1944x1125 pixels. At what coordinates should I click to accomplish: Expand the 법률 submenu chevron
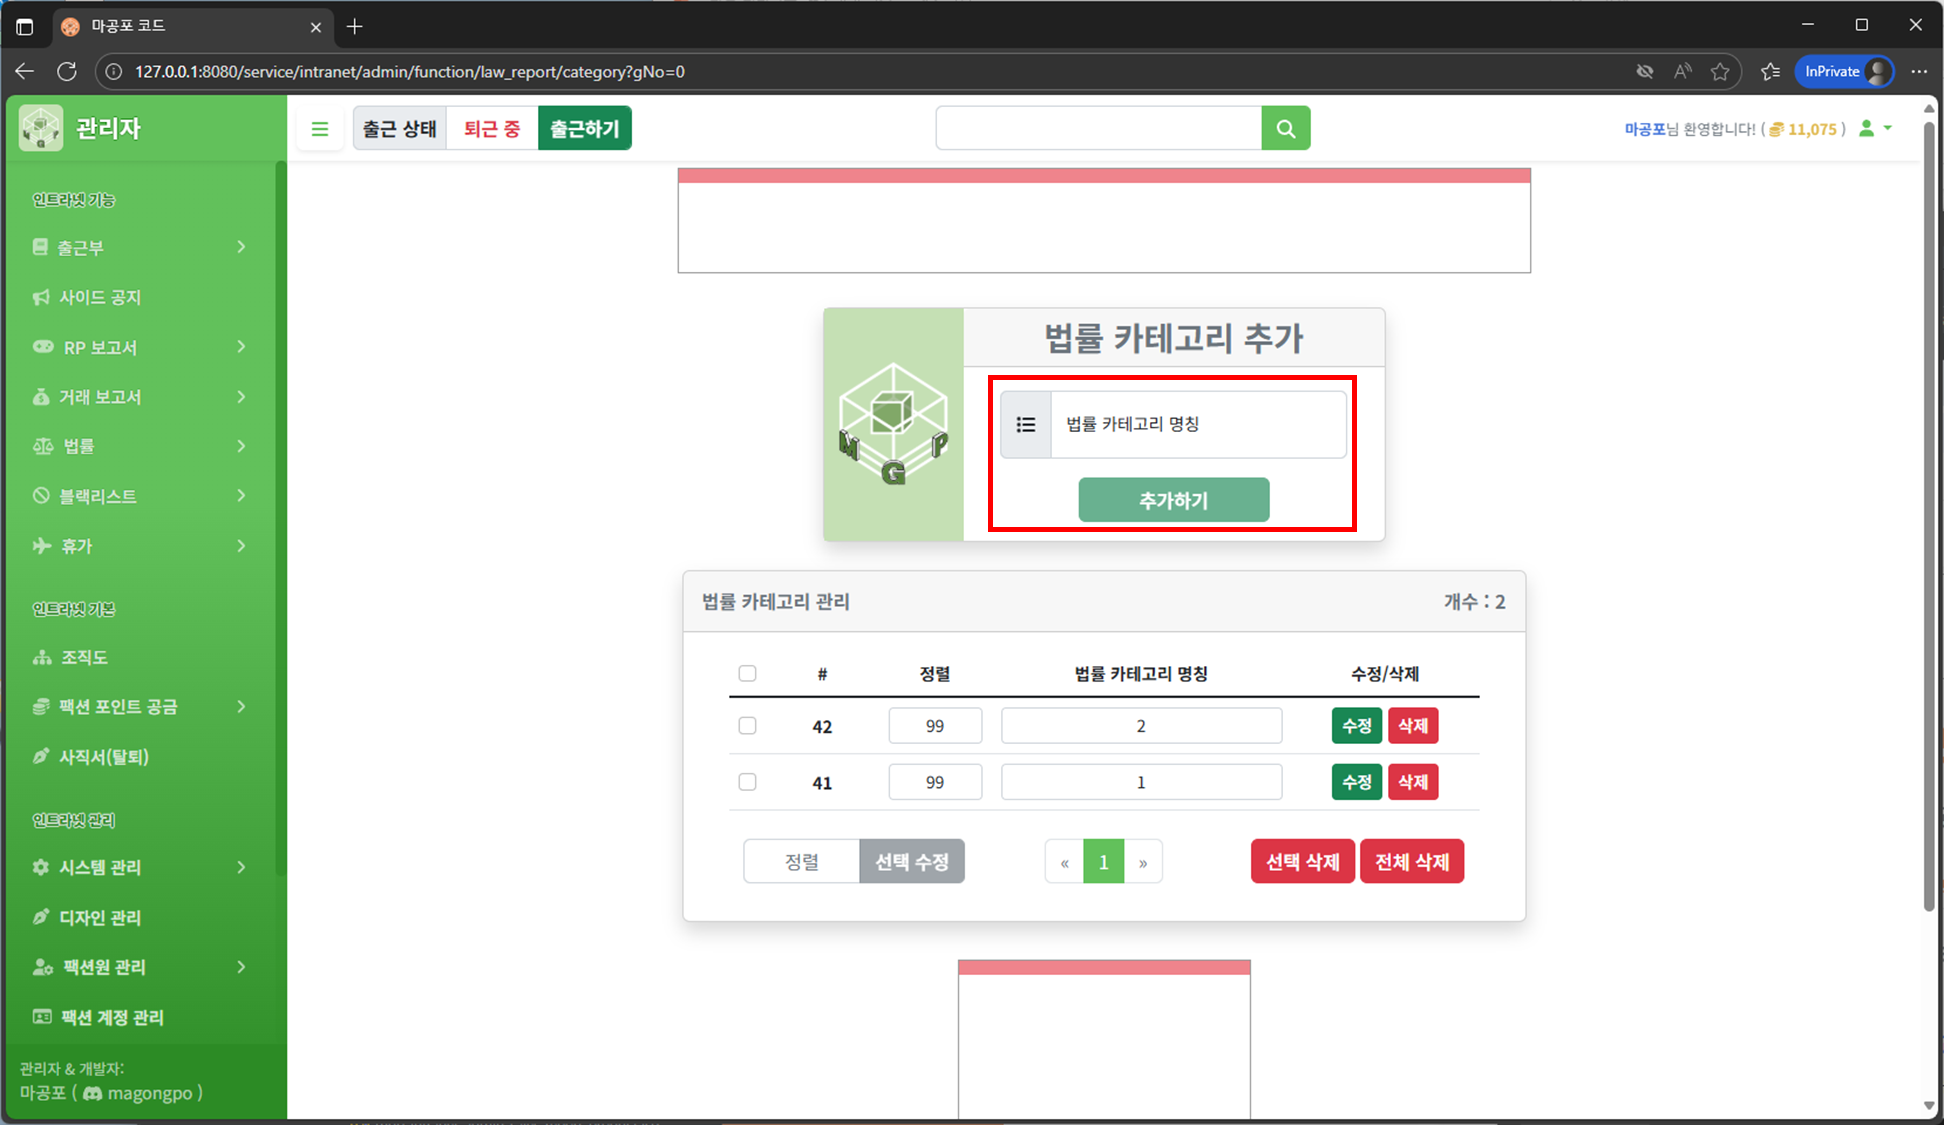click(x=241, y=446)
